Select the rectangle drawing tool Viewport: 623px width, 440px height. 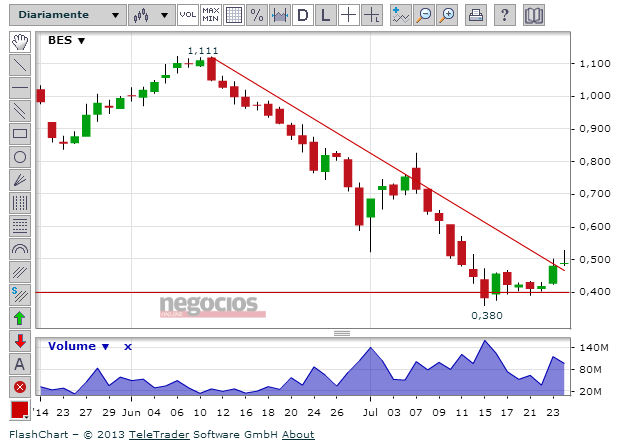click(x=20, y=134)
